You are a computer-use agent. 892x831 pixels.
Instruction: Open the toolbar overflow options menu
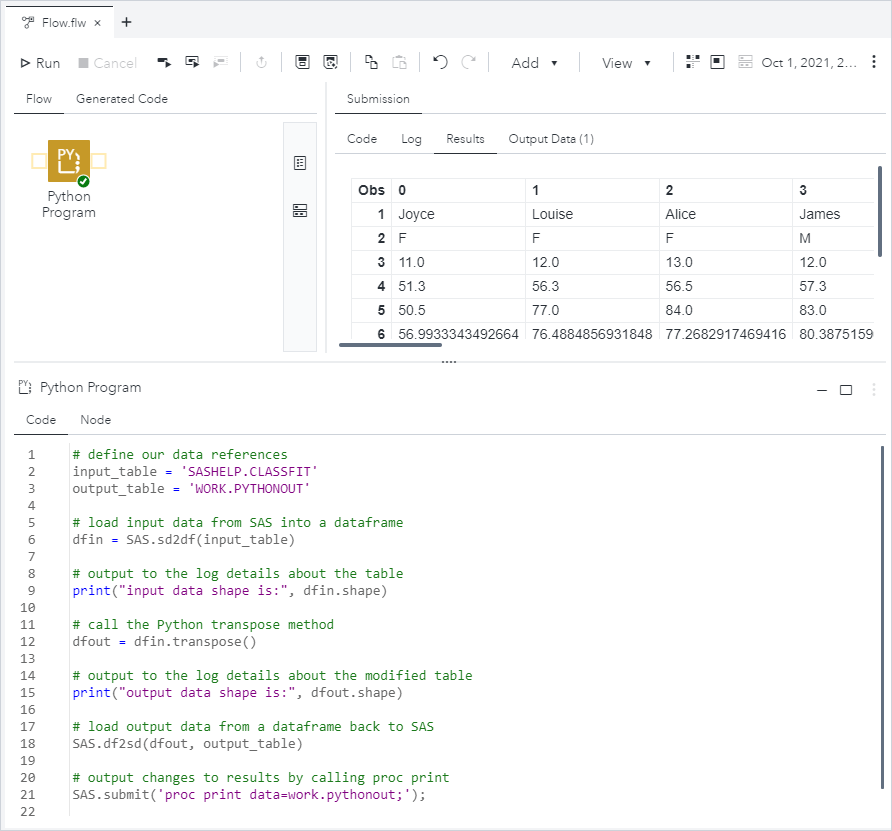[872, 62]
